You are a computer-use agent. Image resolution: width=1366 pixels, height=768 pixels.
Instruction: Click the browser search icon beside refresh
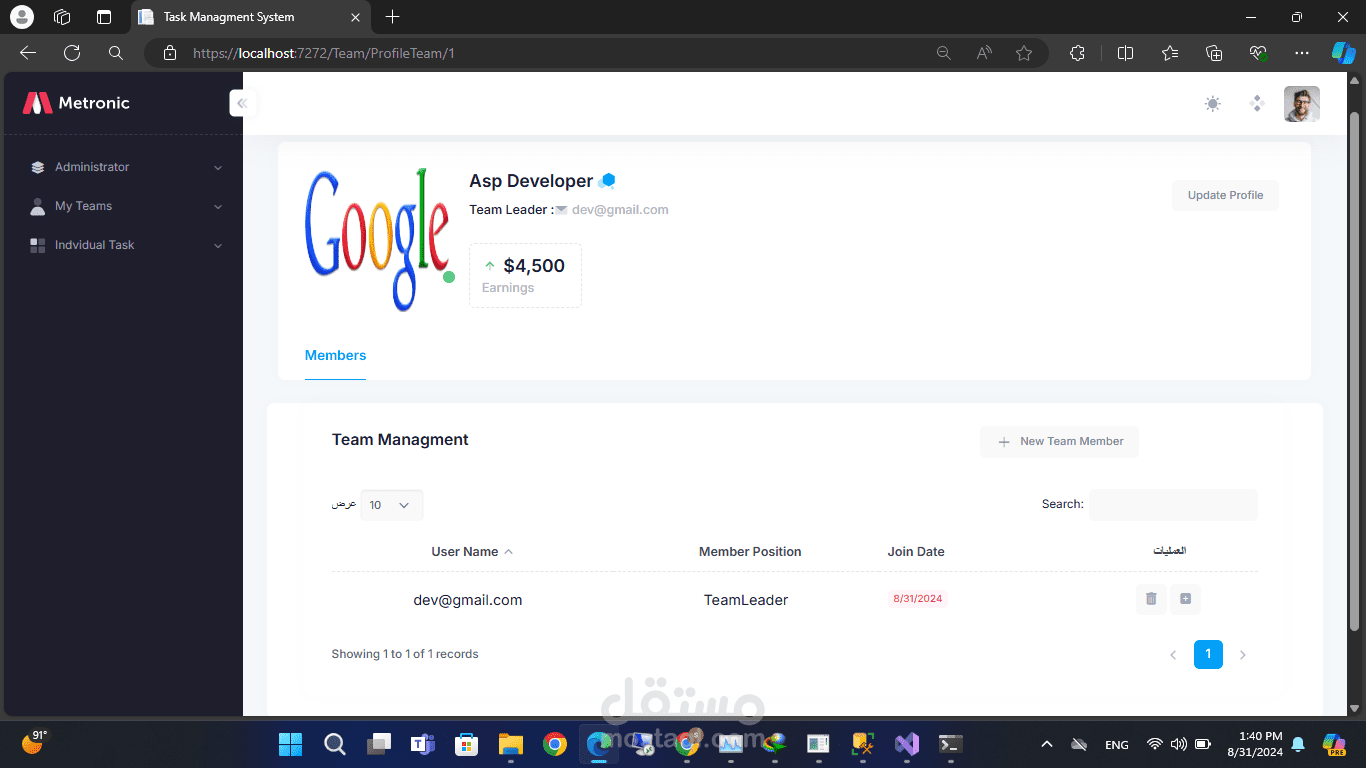point(116,53)
